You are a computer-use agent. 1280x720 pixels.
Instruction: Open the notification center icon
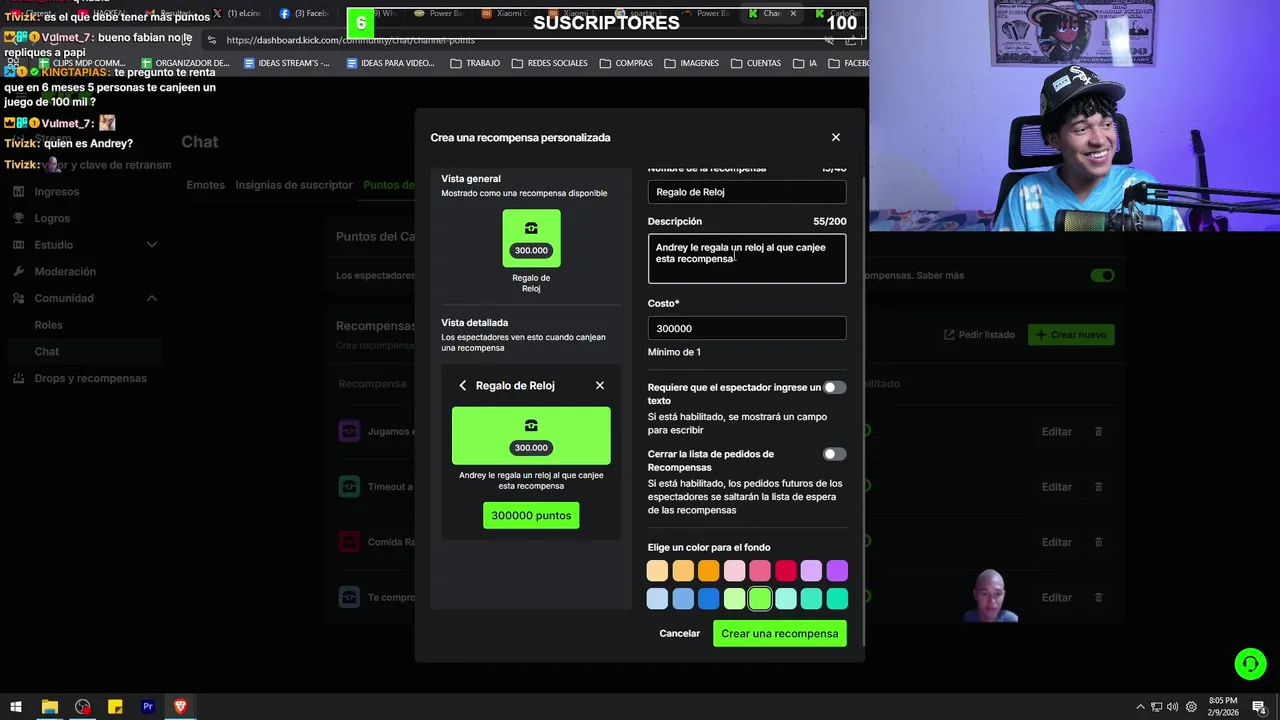[1259, 707]
